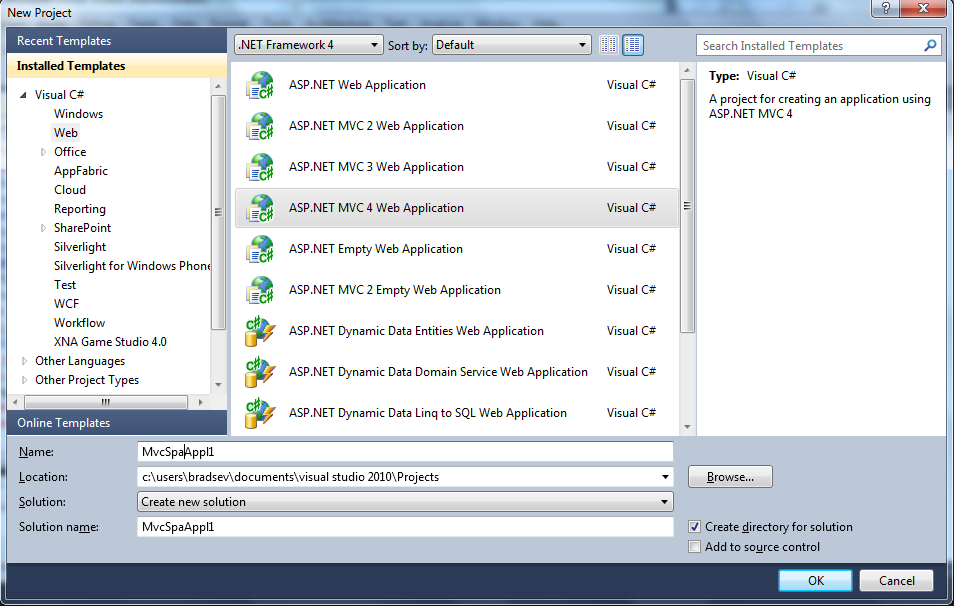Select the Windows template category

(x=79, y=114)
